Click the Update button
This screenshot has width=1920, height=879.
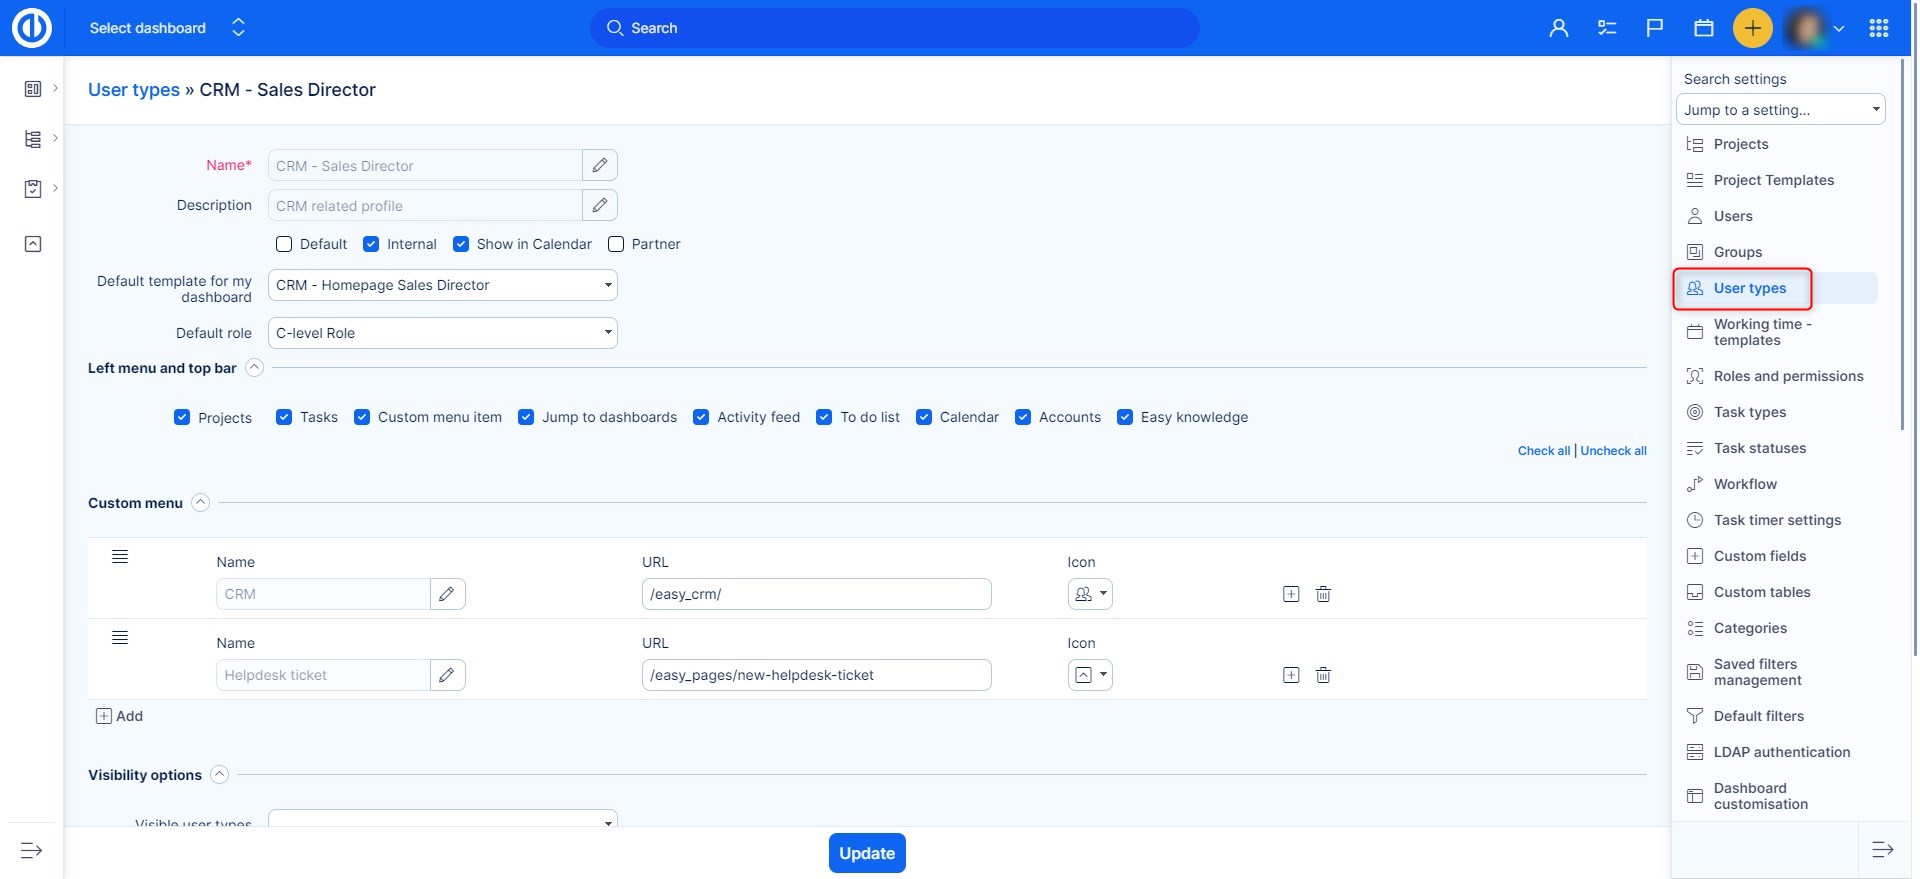866,853
